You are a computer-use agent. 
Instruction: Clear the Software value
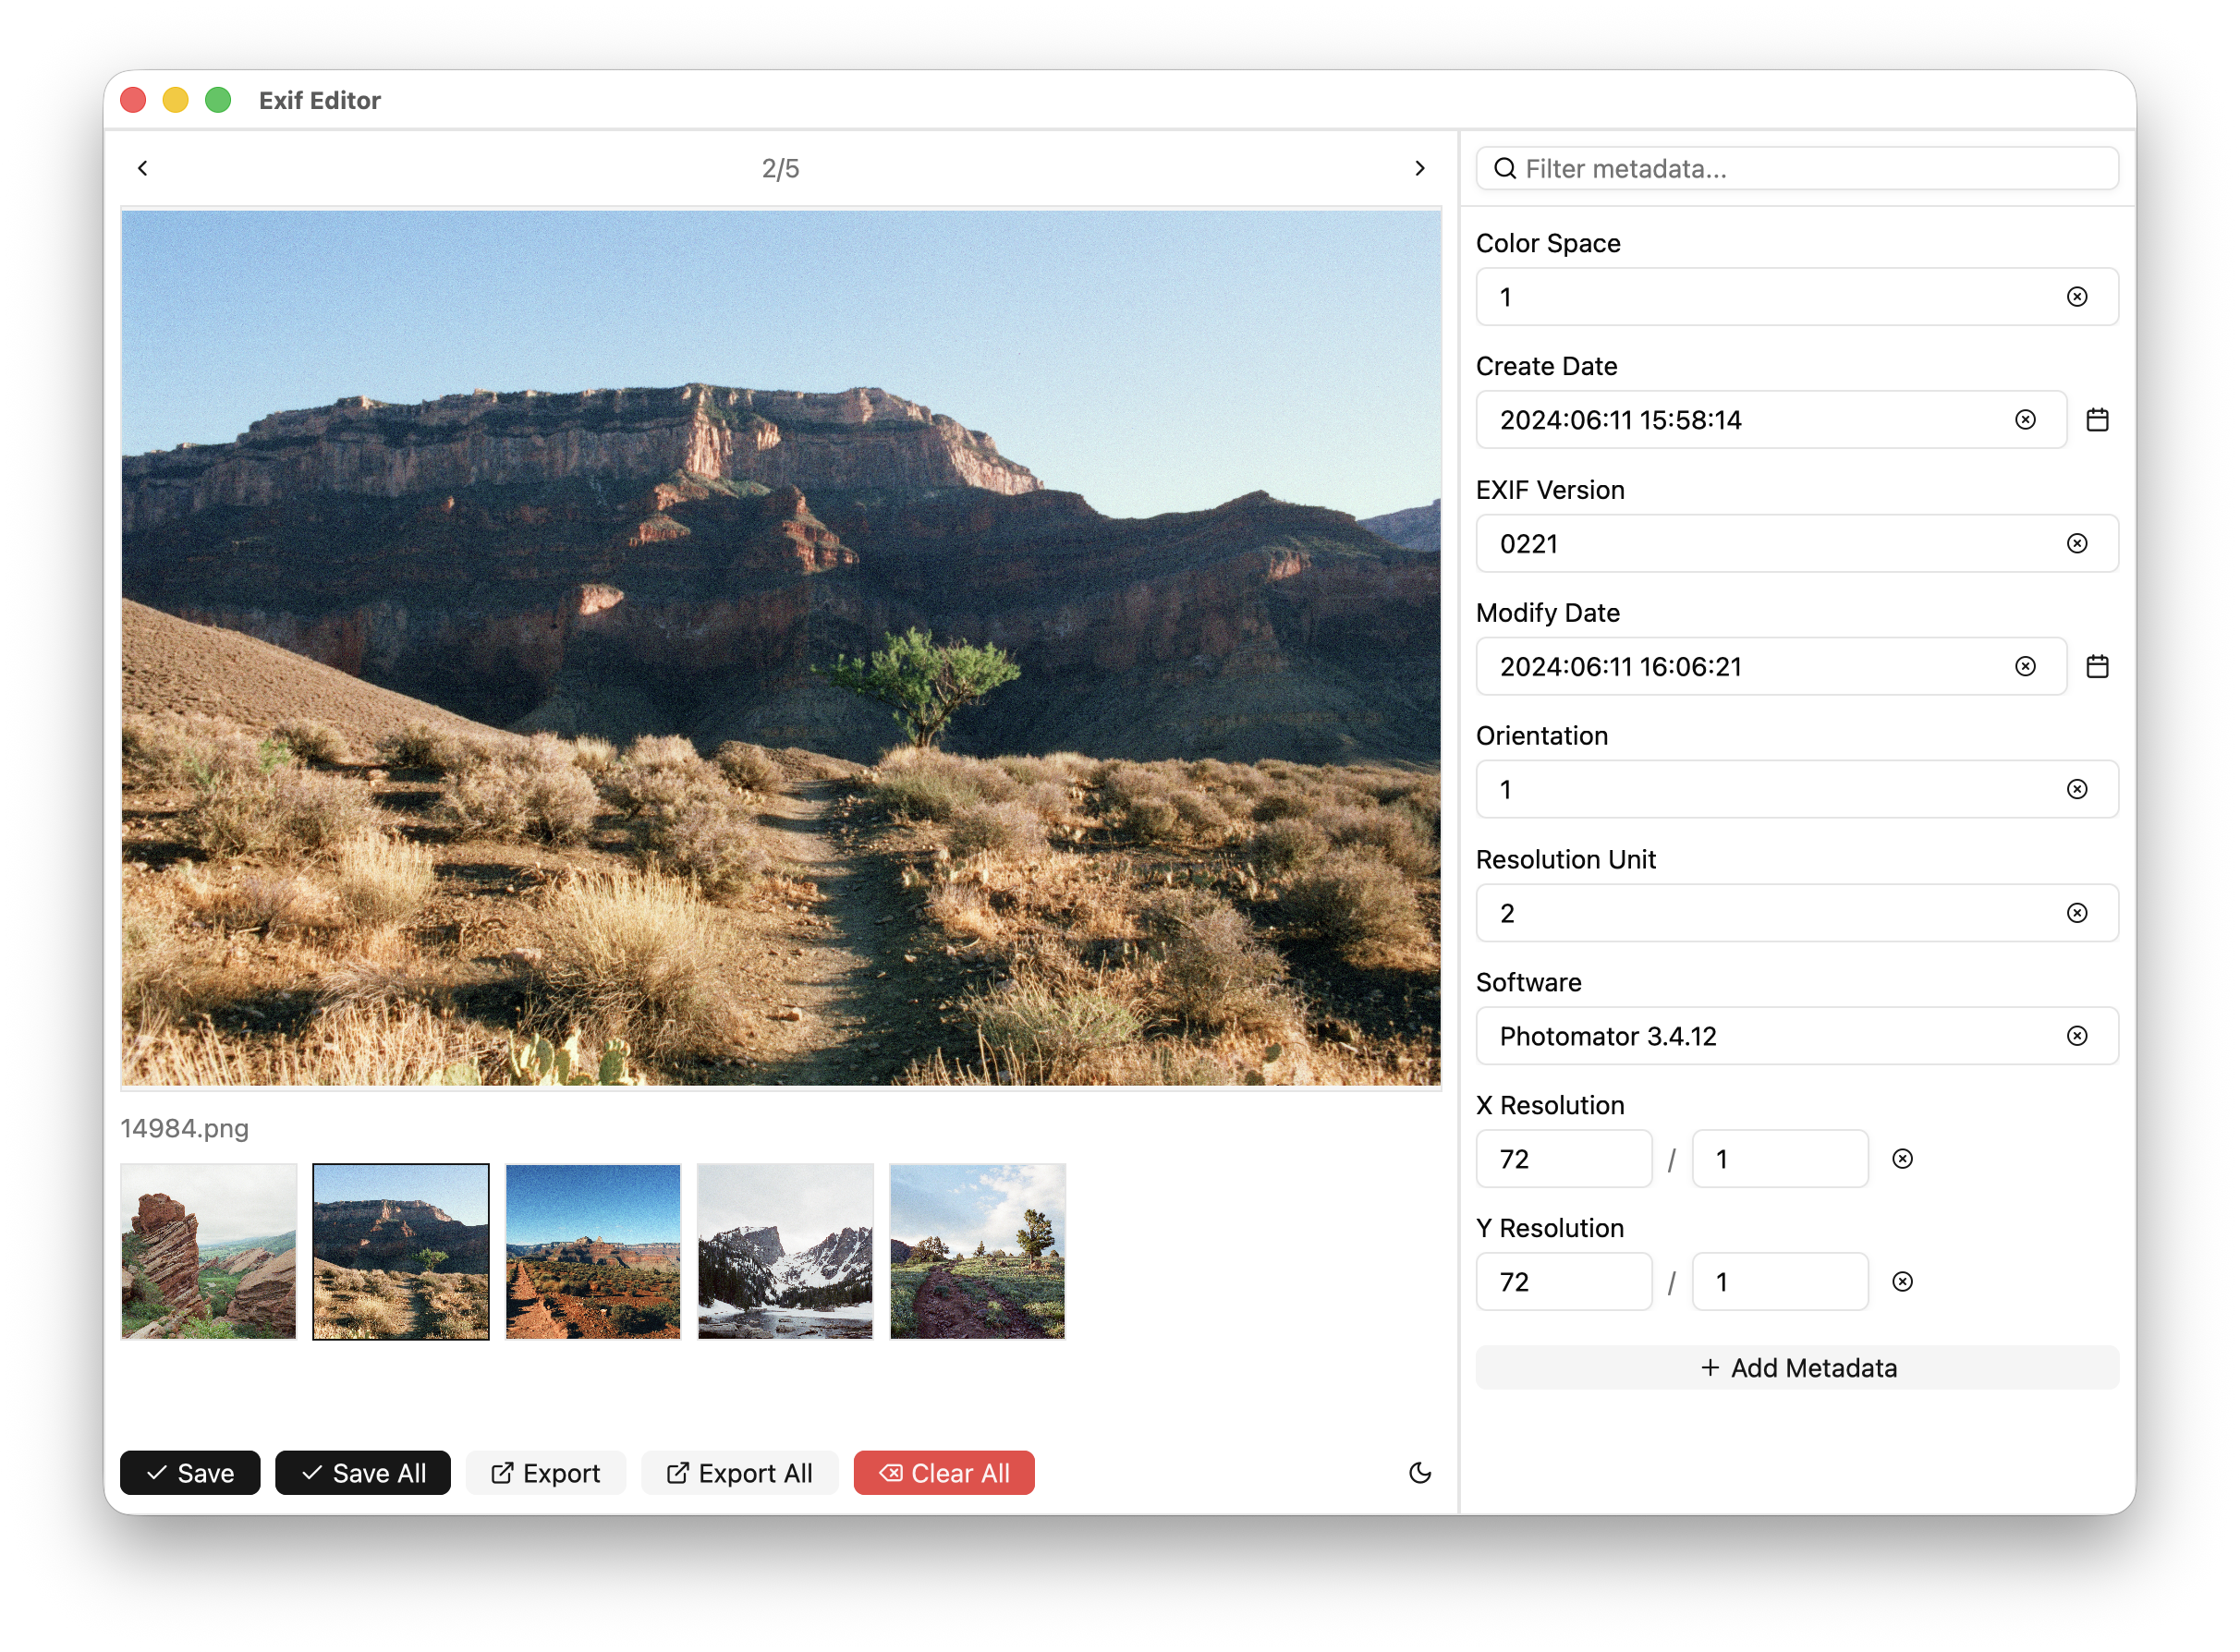click(2077, 1036)
